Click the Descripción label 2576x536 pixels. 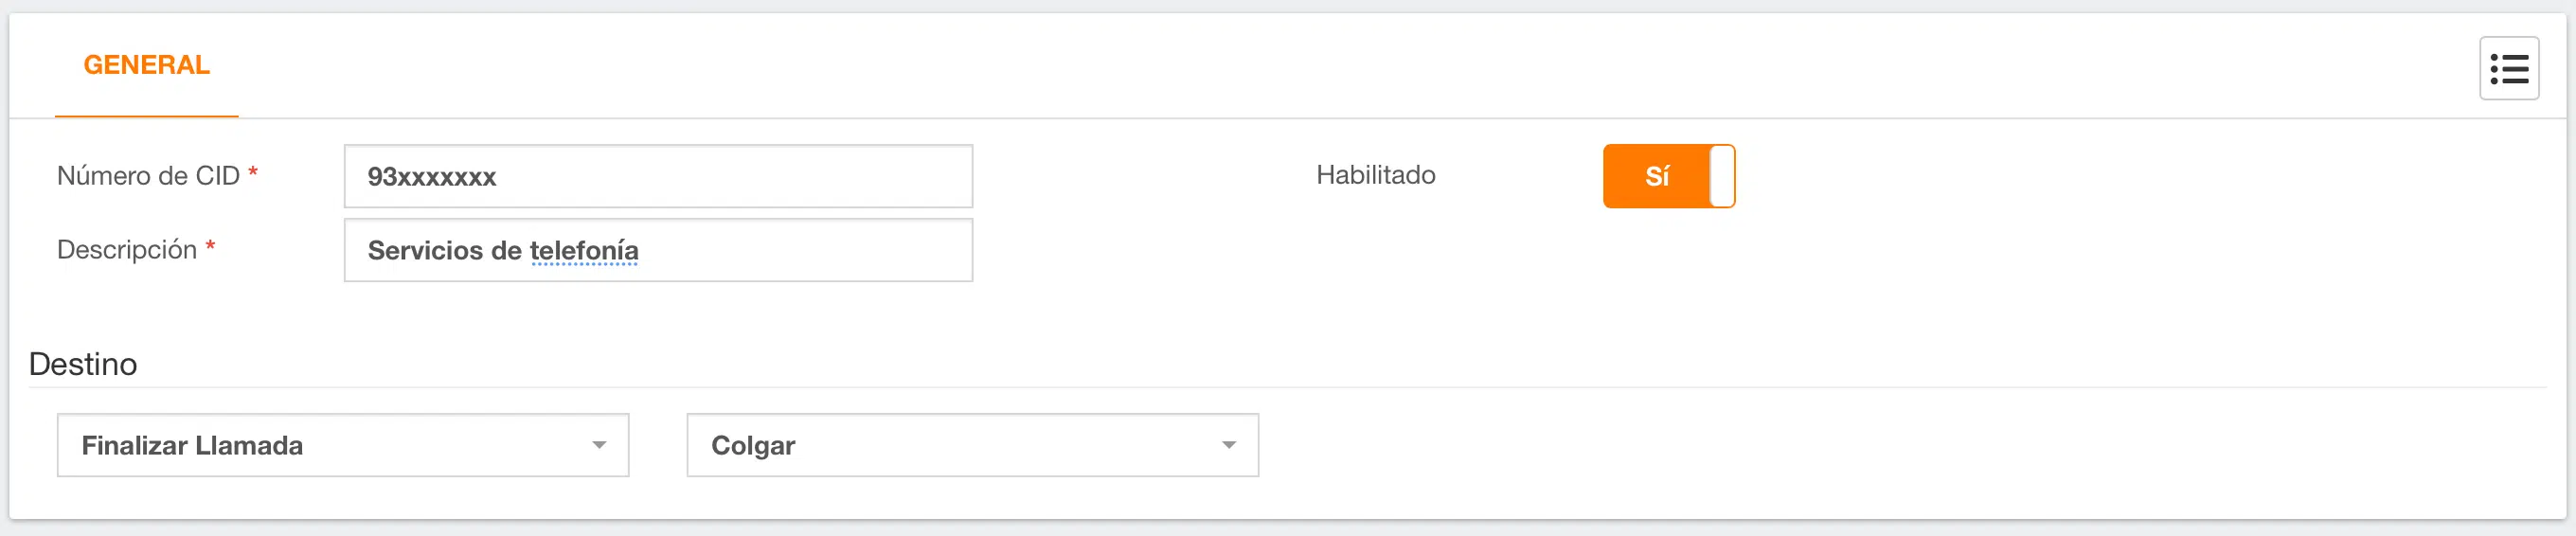pyautogui.click(x=127, y=250)
